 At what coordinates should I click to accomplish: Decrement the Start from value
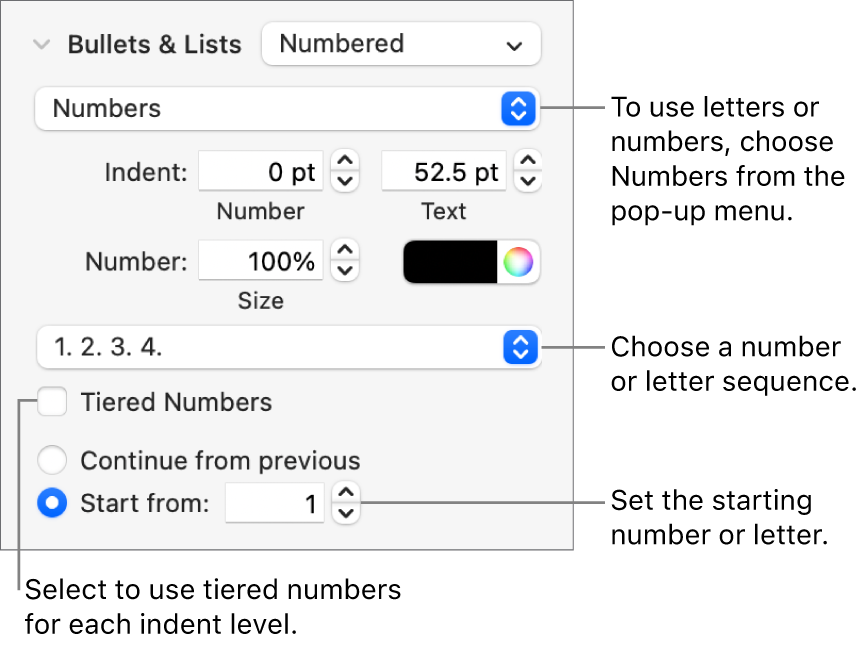coord(344,513)
